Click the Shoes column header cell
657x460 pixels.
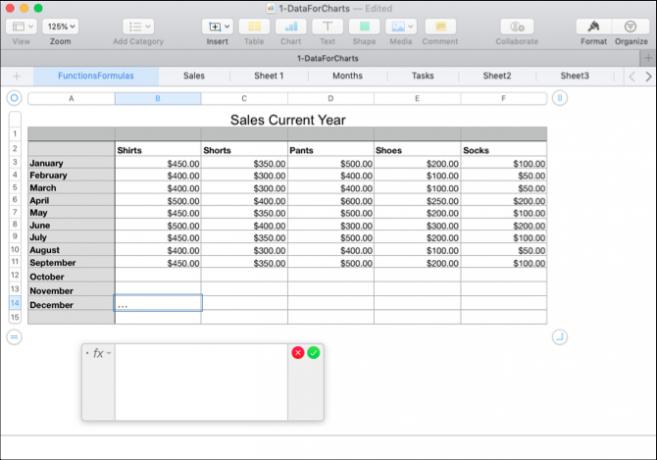(x=417, y=150)
